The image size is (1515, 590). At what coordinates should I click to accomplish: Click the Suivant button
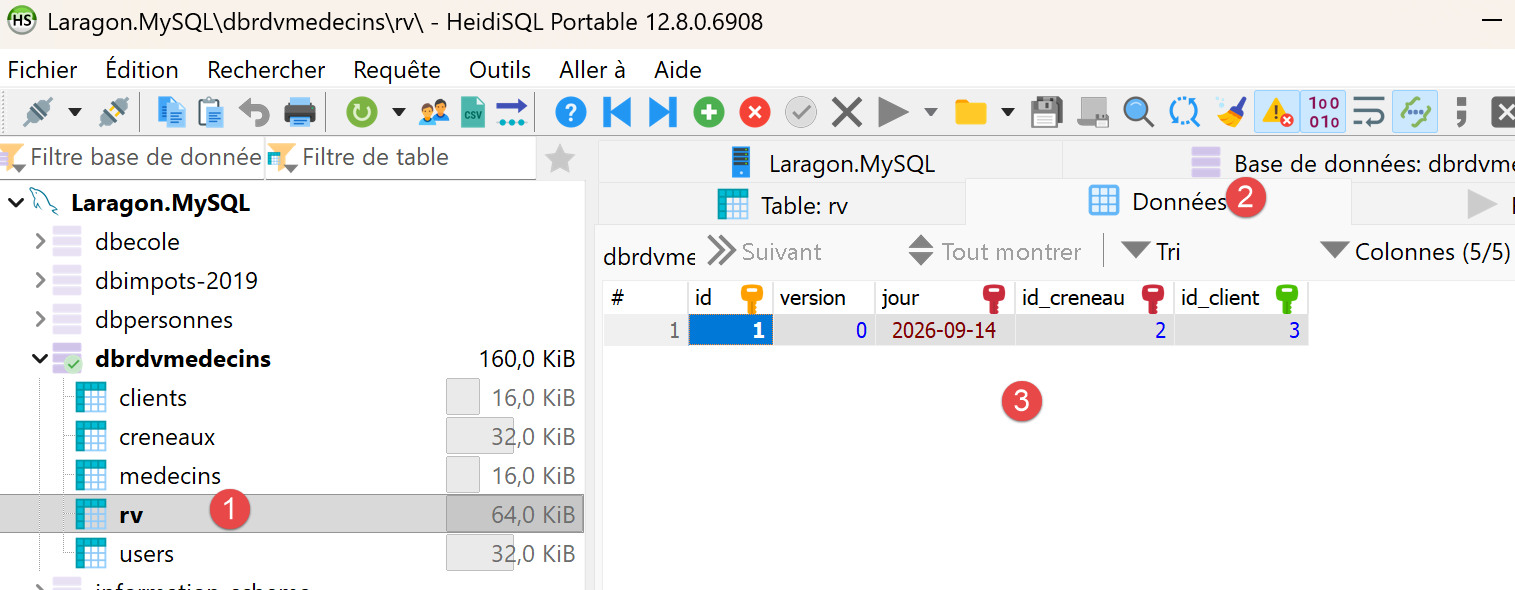765,251
